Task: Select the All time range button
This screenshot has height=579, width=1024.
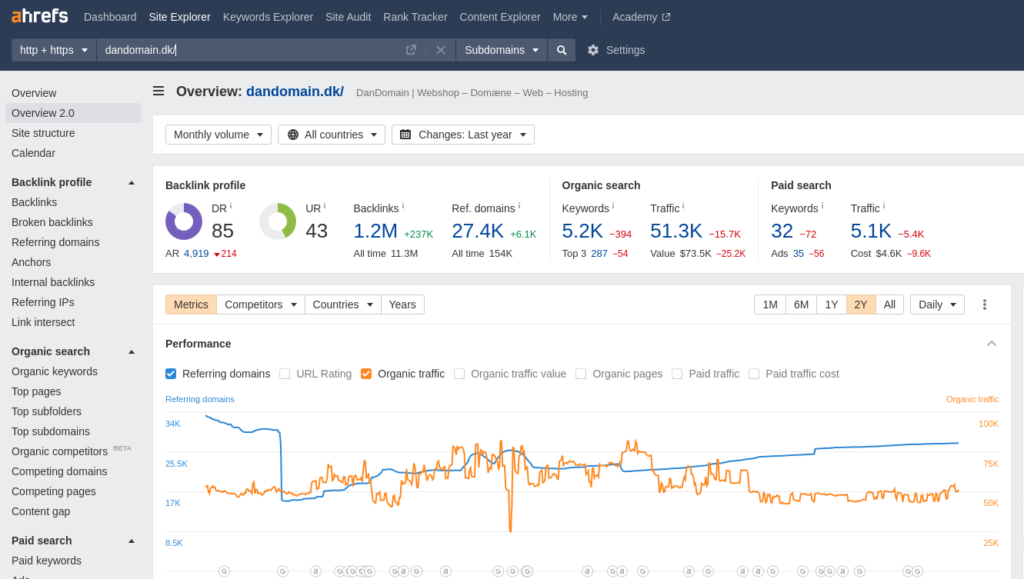Action: pyautogui.click(x=889, y=304)
